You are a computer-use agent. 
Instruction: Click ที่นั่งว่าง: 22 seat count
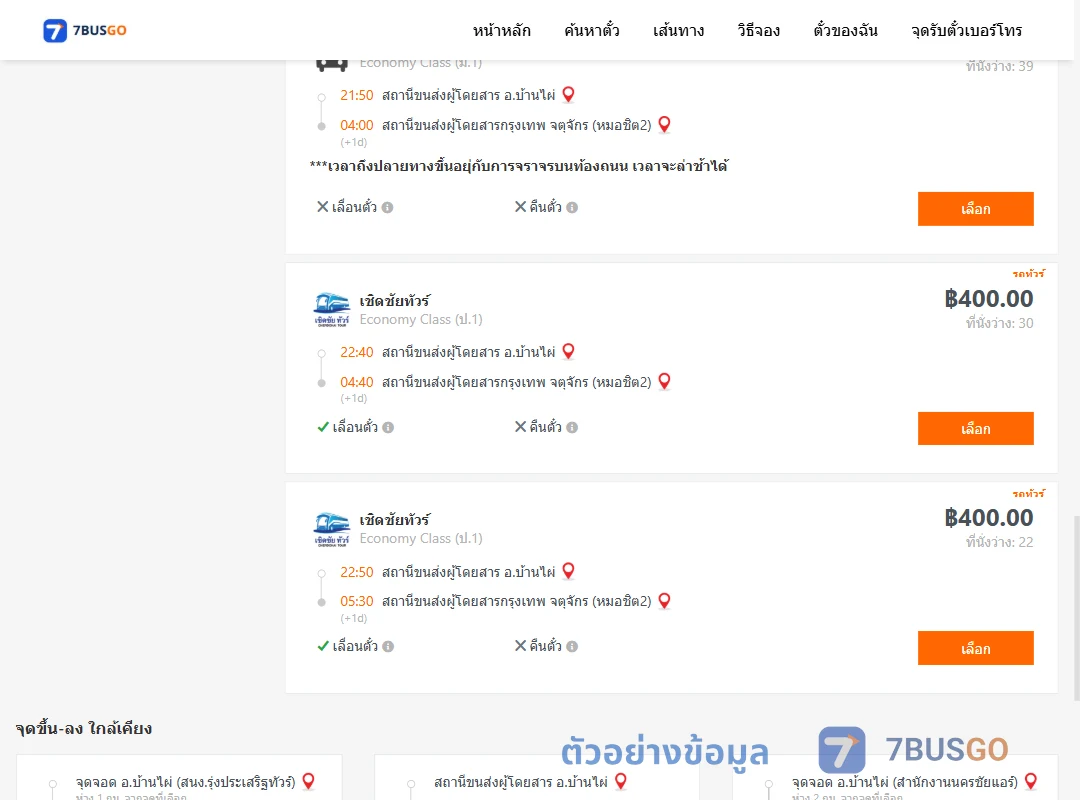click(x=999, y=542)
